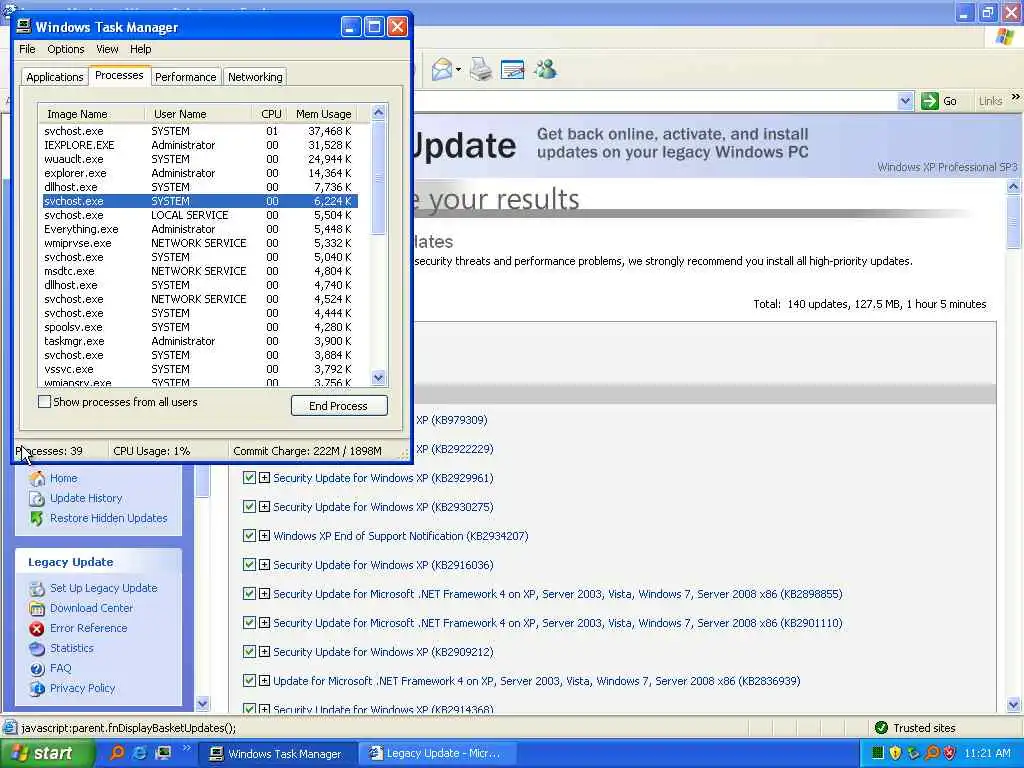Sort processes by Mem Usage column
The width and height of the screenshot is (1024, 768).
coord(323,114)
